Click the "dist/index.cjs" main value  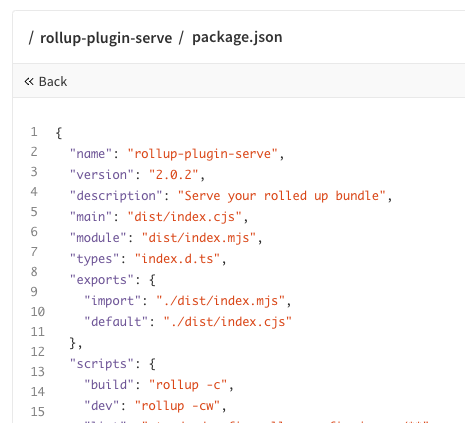[x=185, y=217]
